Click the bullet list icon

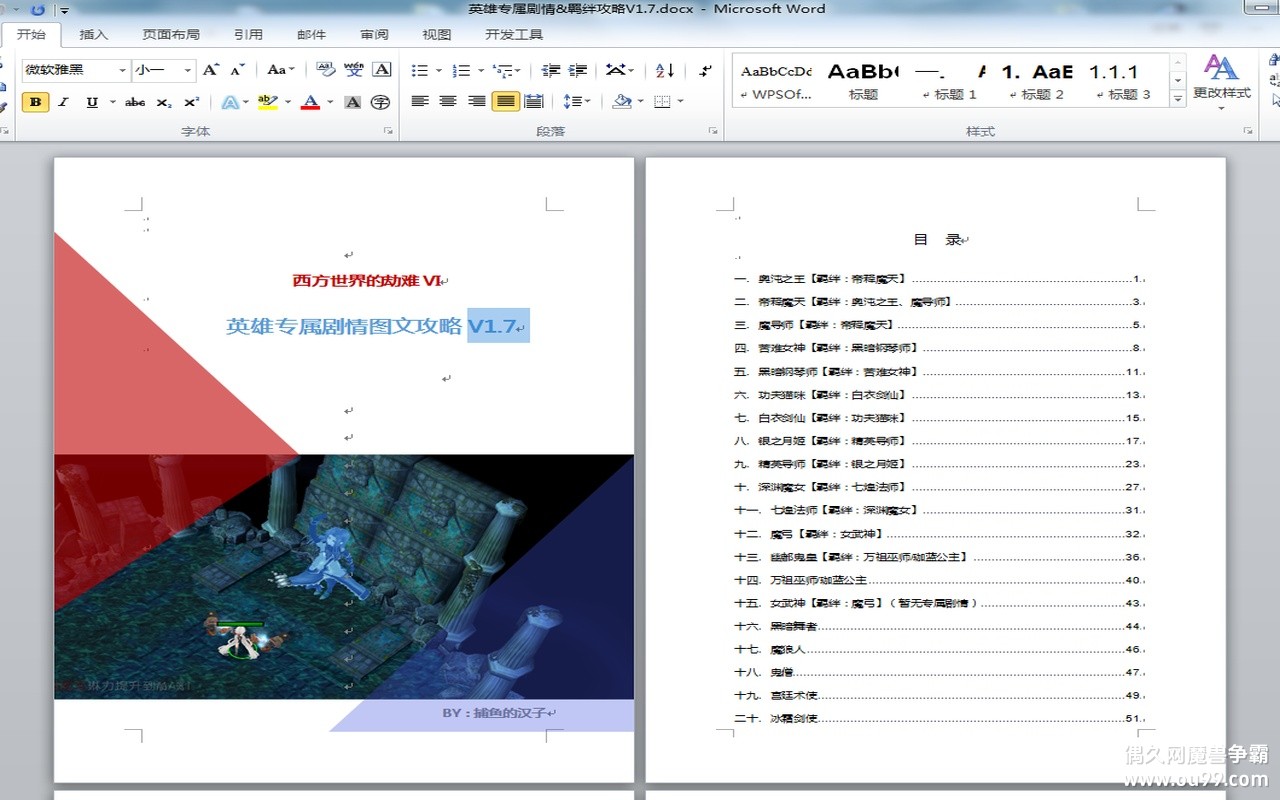coord(419,70)
